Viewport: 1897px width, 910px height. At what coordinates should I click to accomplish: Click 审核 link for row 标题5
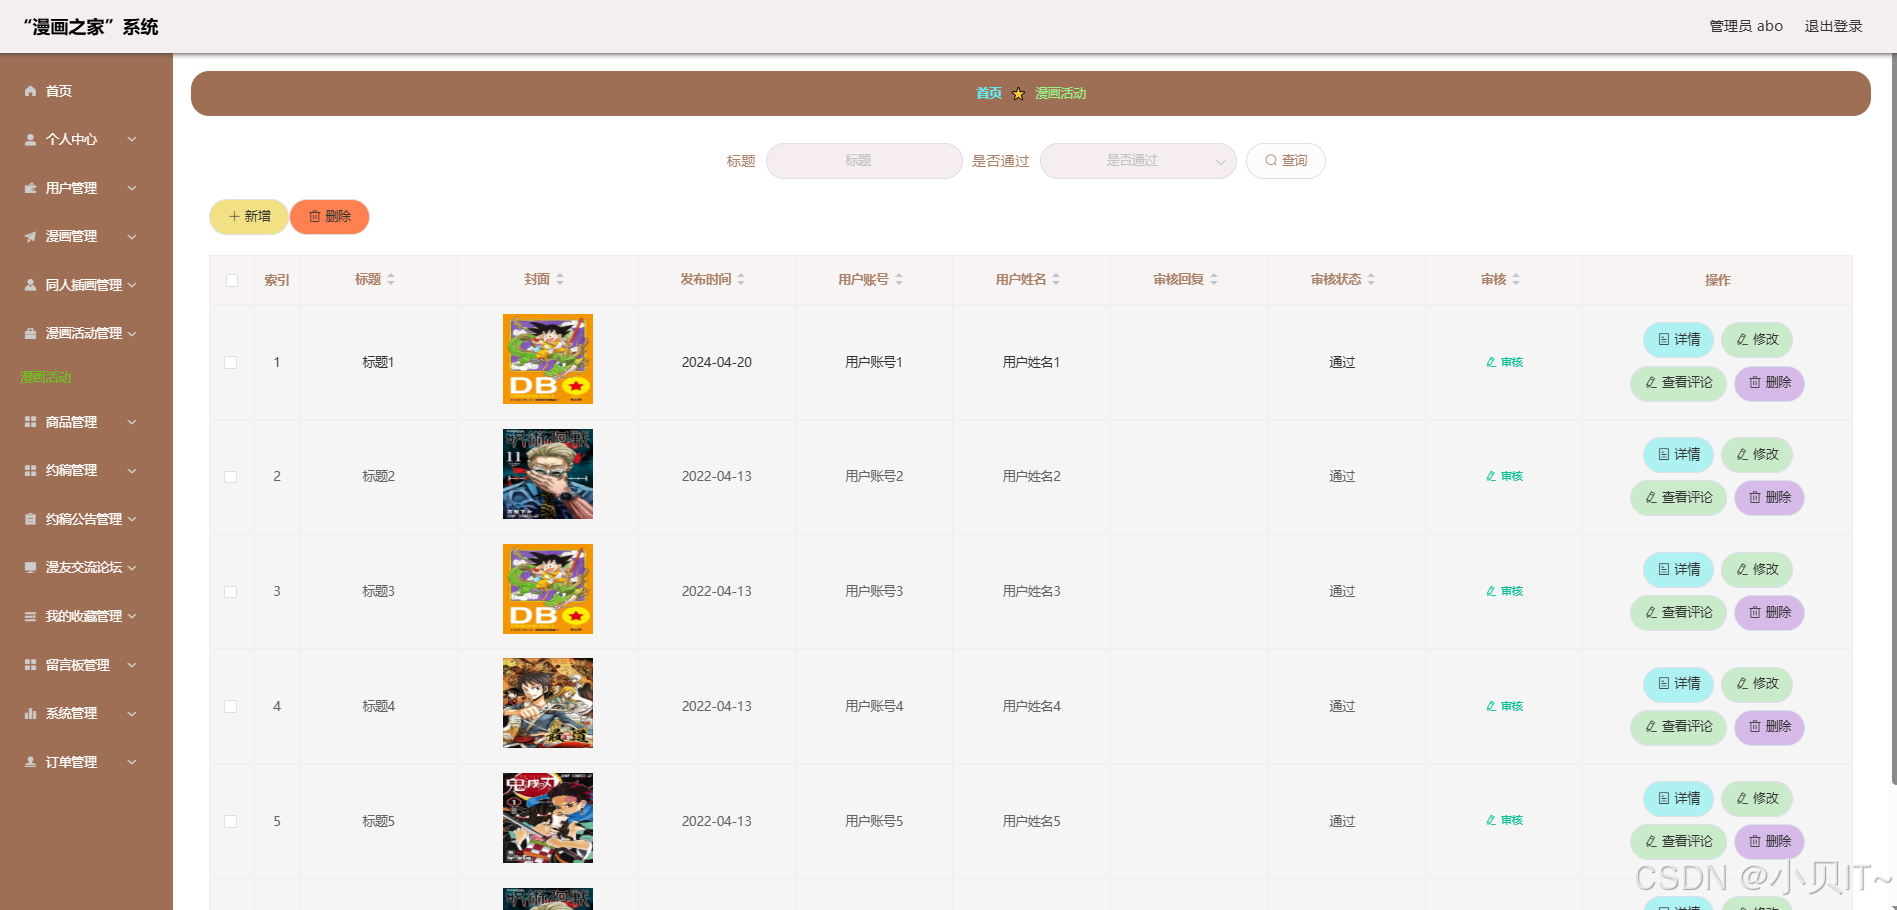click(1504, 820)
